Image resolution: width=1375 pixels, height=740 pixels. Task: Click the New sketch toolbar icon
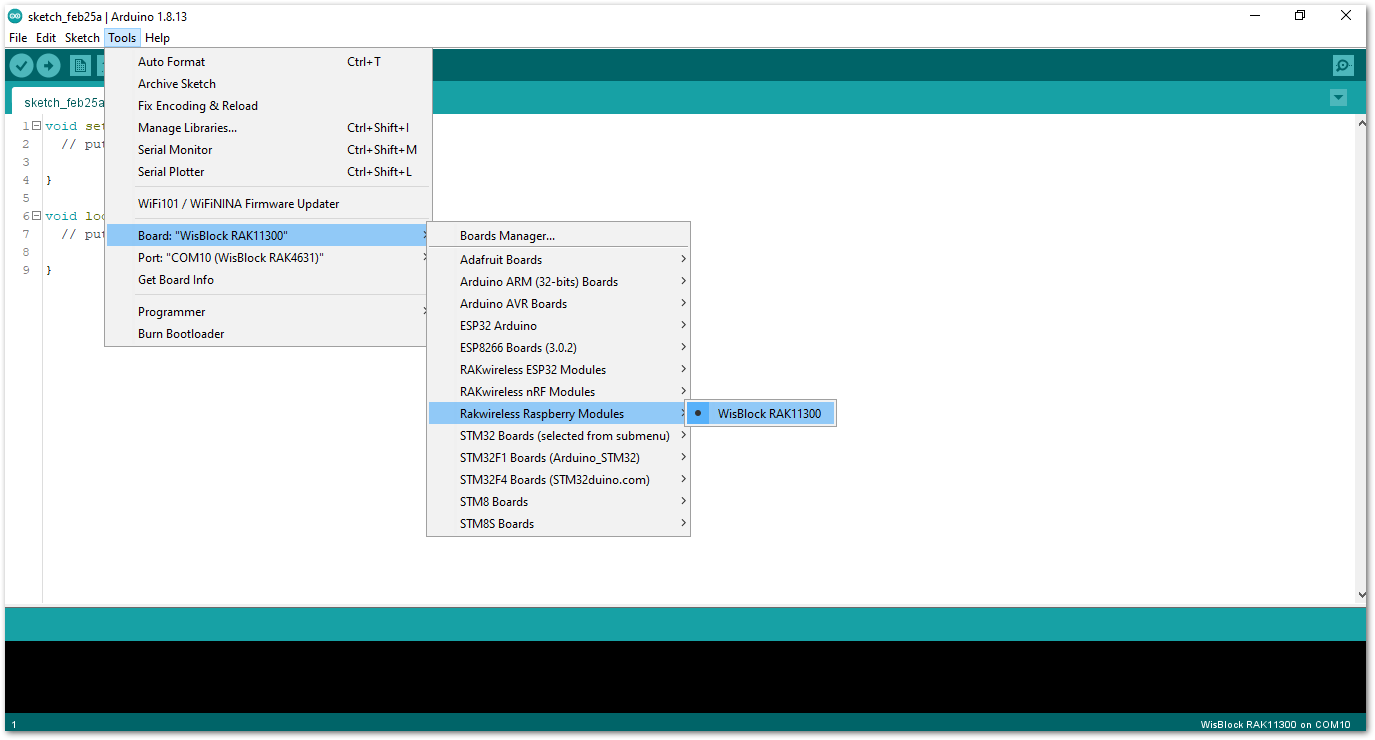pyautogui.click(x=80, y=65)
